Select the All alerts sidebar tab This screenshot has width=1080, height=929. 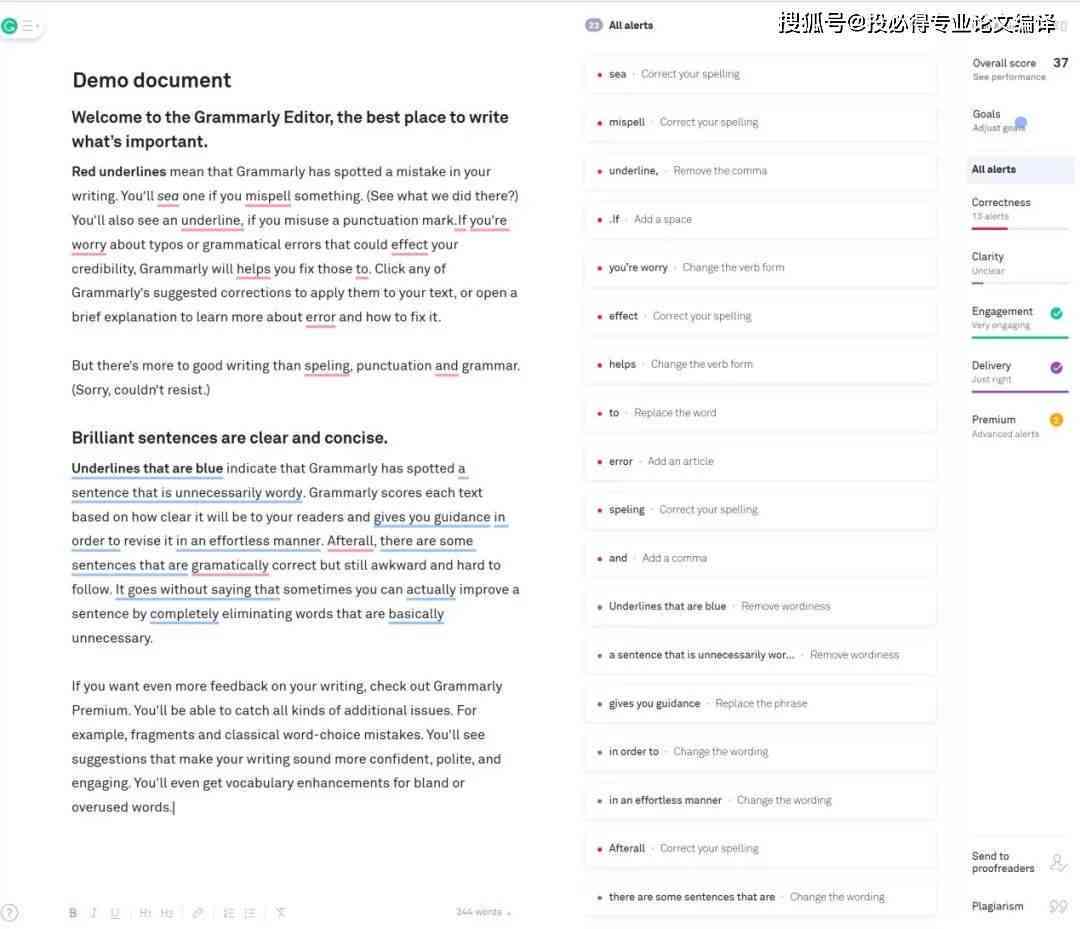[1021, 169]
